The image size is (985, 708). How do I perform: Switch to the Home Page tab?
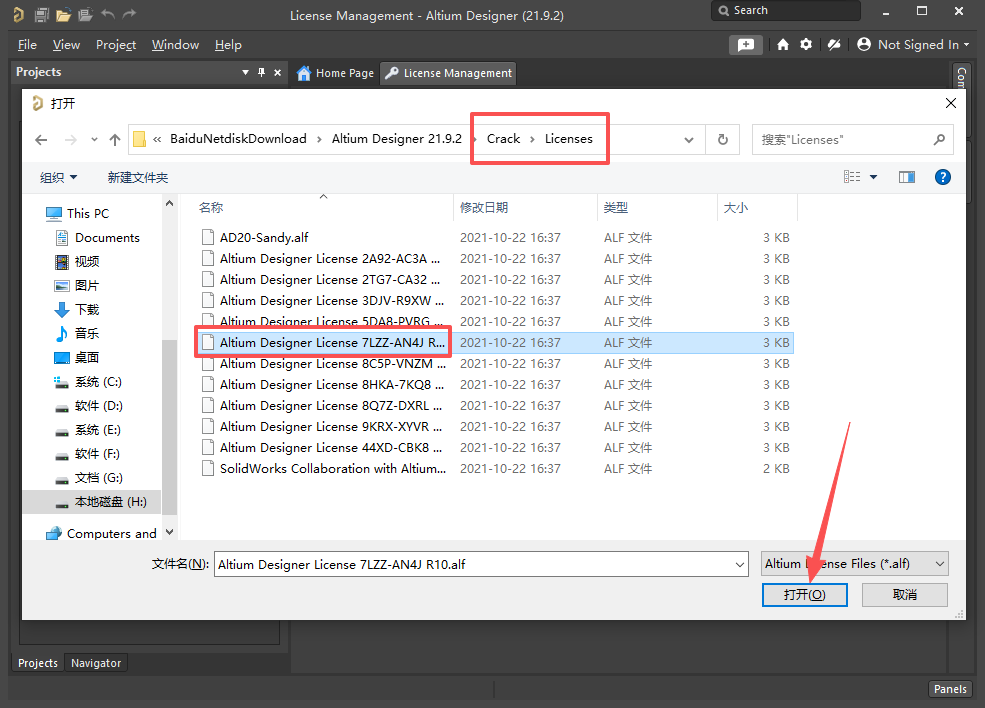[x=336, y=73]
